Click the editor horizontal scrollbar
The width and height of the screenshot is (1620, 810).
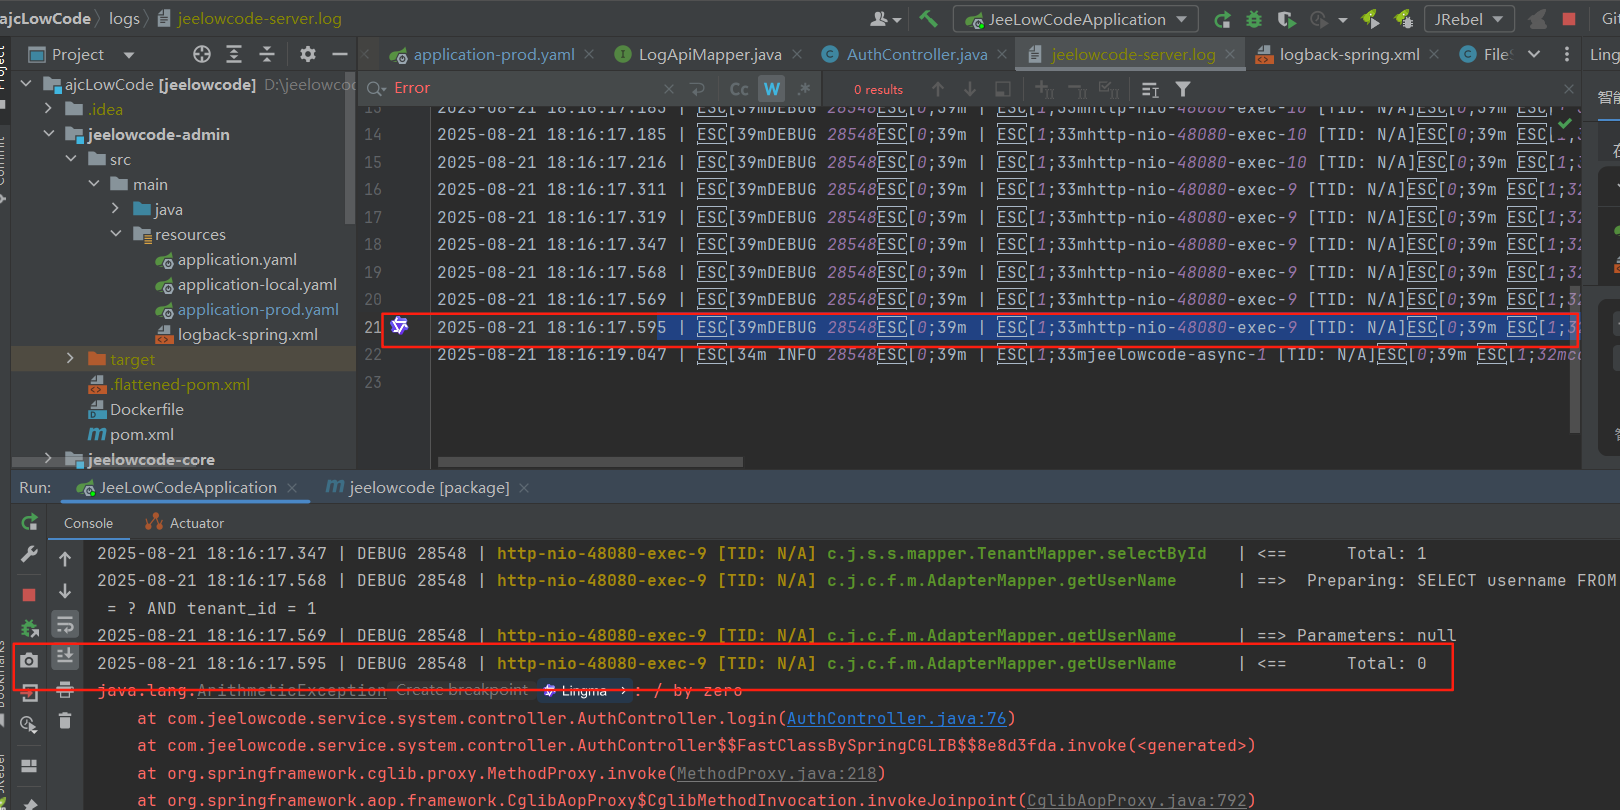pos(590,462)
